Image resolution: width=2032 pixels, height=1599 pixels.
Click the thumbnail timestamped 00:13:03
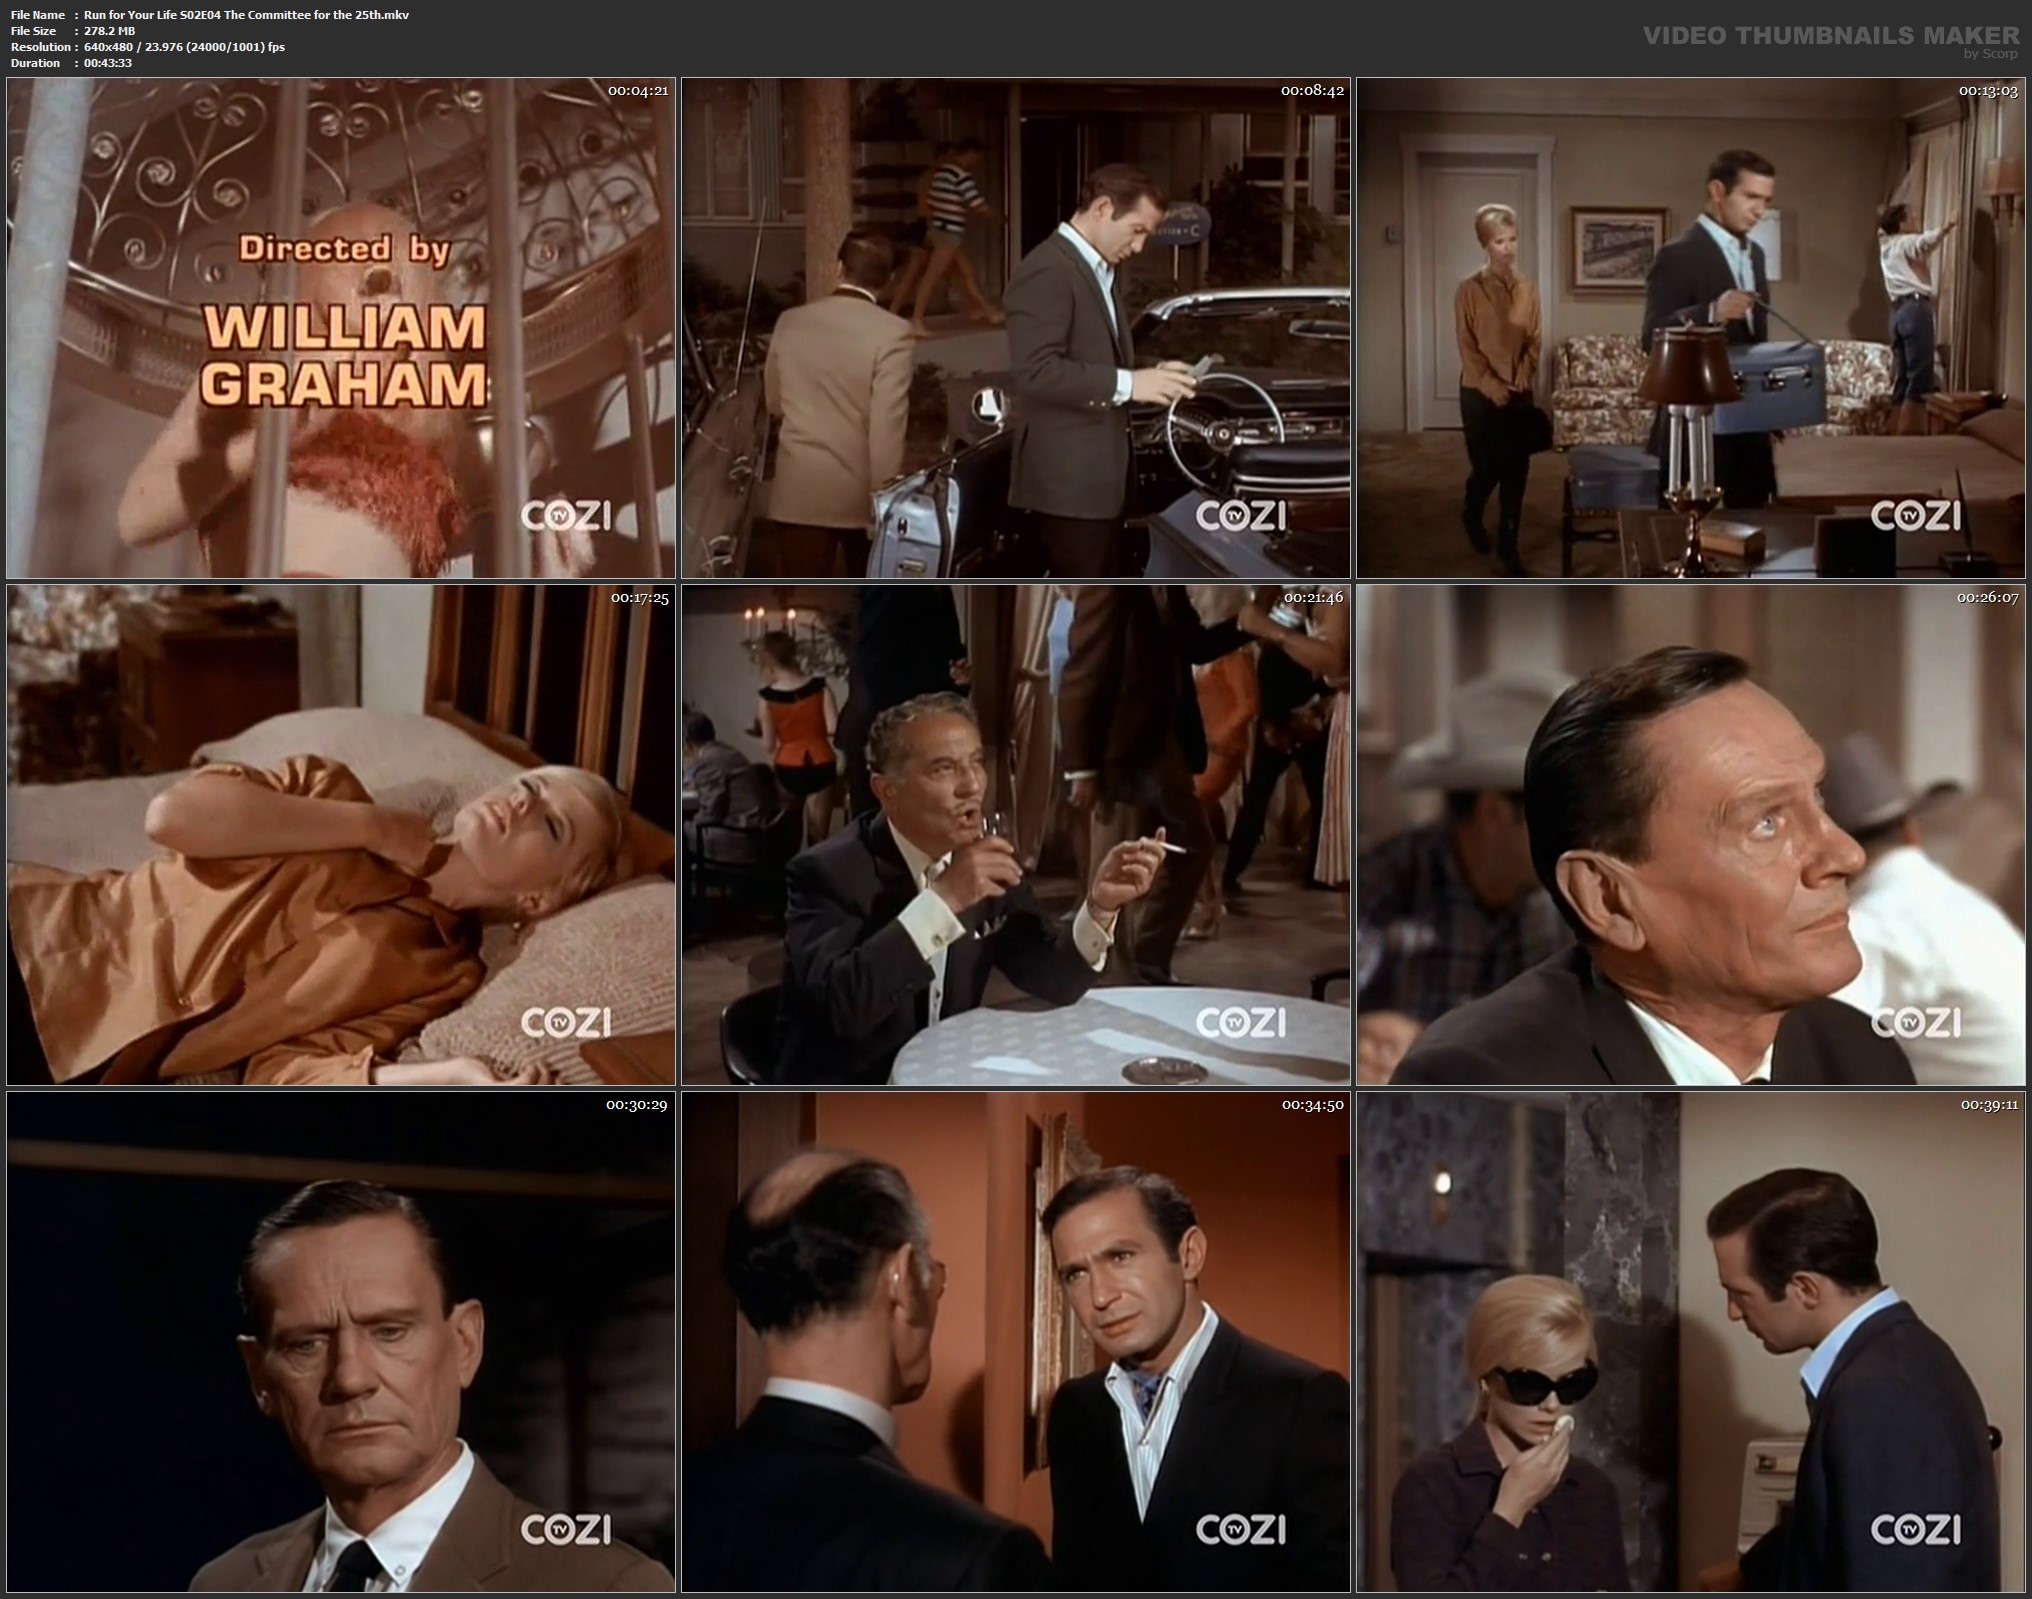pyautogui.click(x=1690, y=328)
